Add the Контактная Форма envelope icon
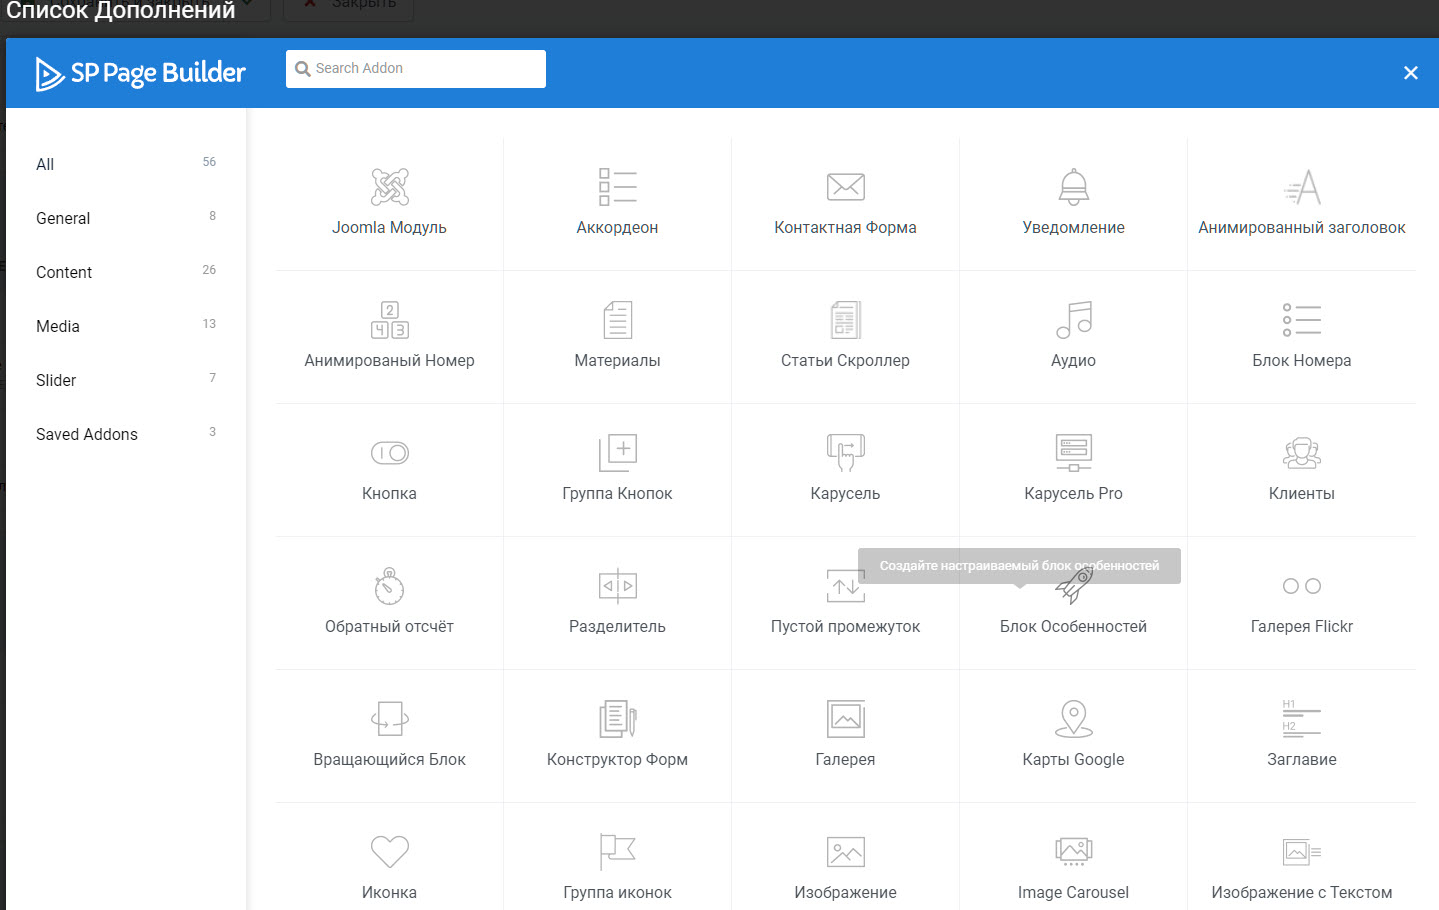This screenshot has height=910, width=1439. point(845,186)
